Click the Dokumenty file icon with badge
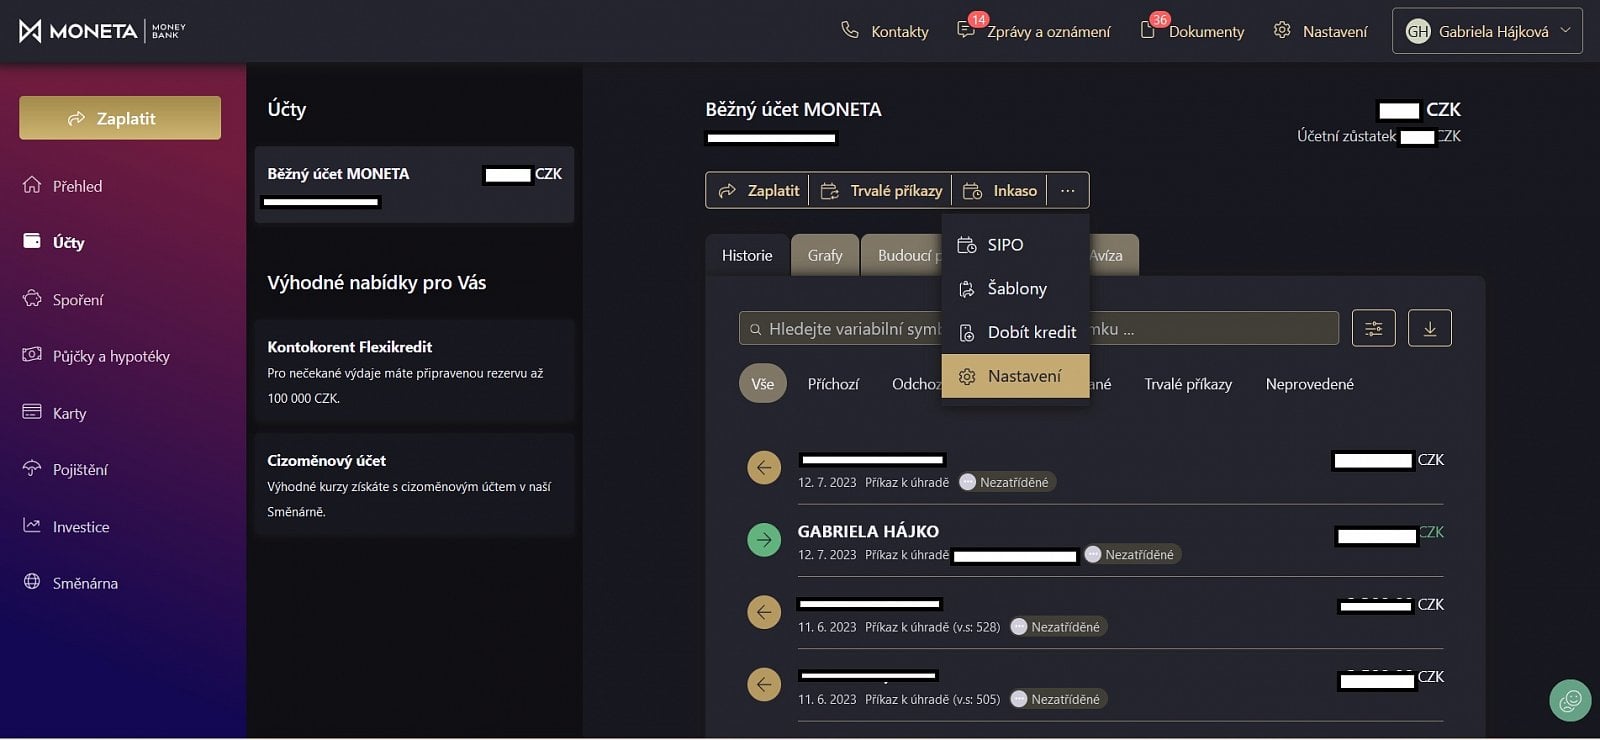The height and width of the screenshot is (740, 1600). [1148, 30]
